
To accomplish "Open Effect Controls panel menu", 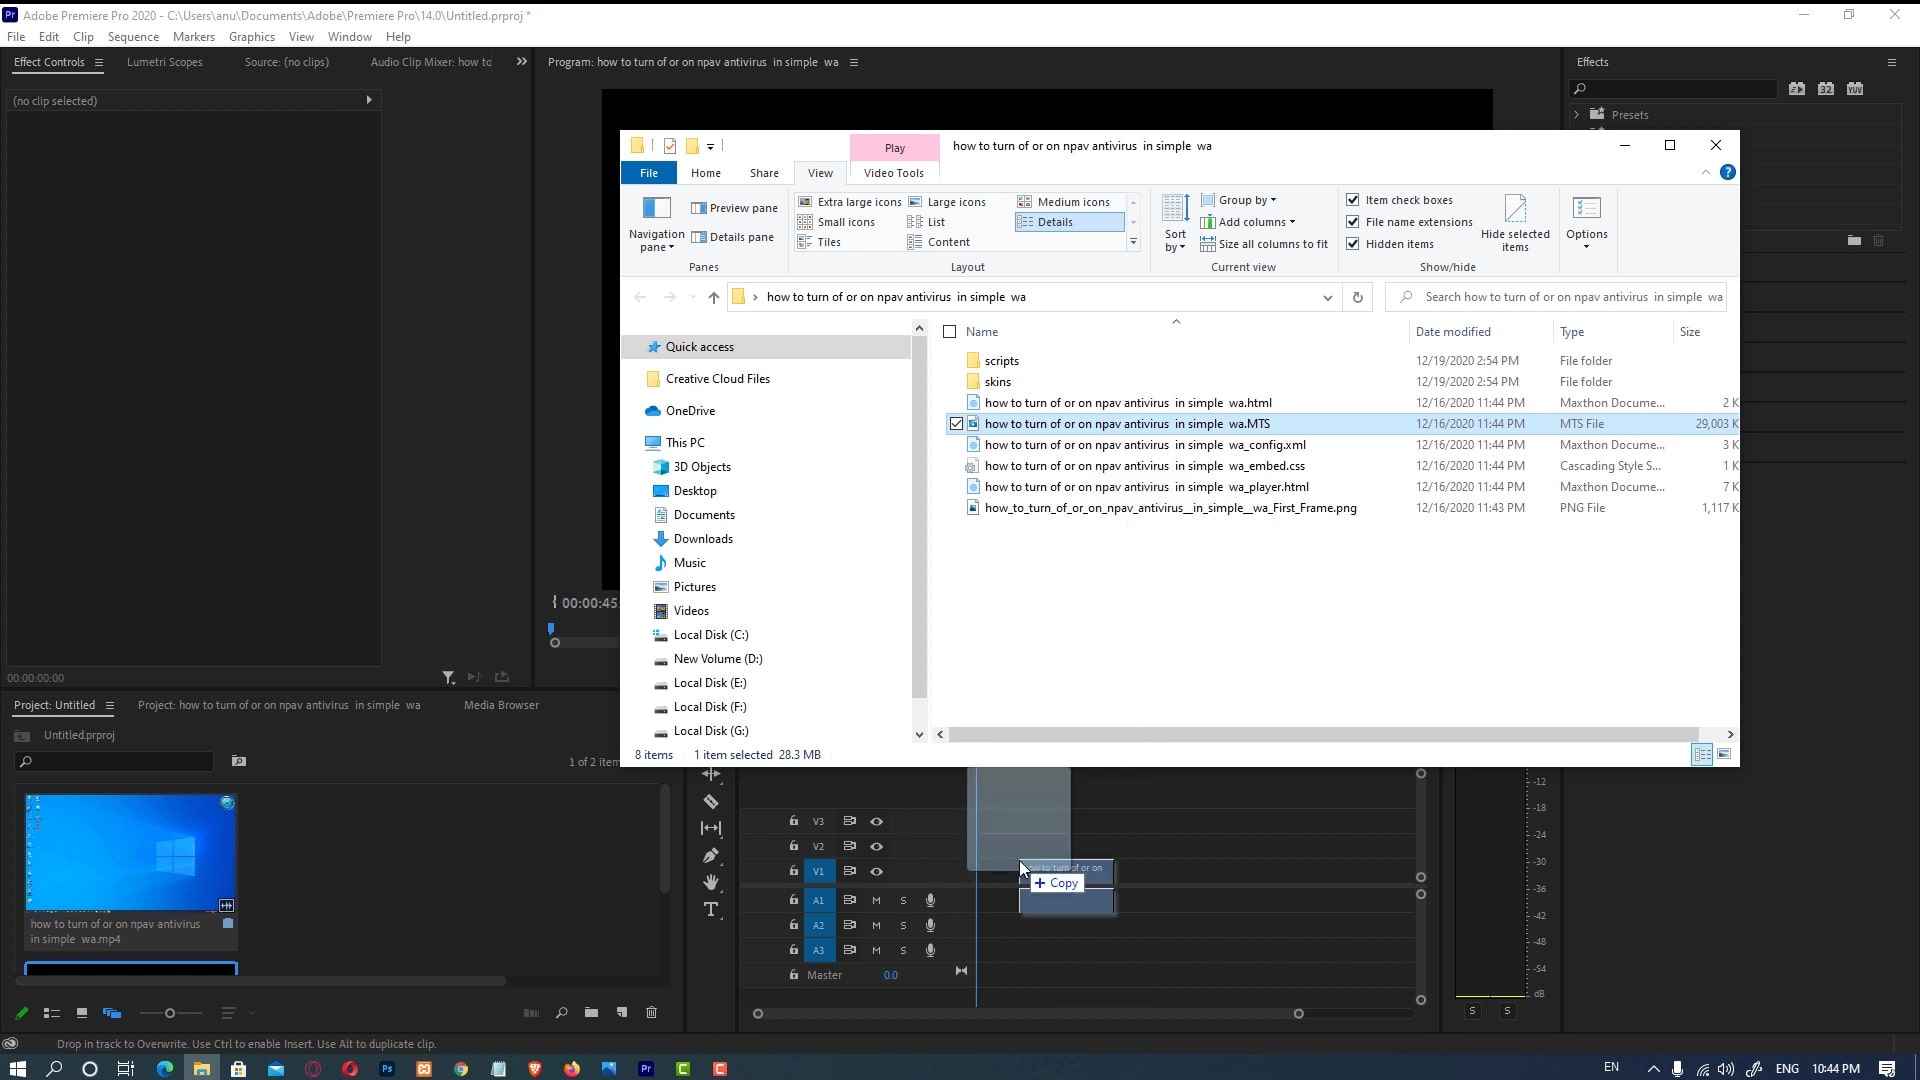I will 98,62.
